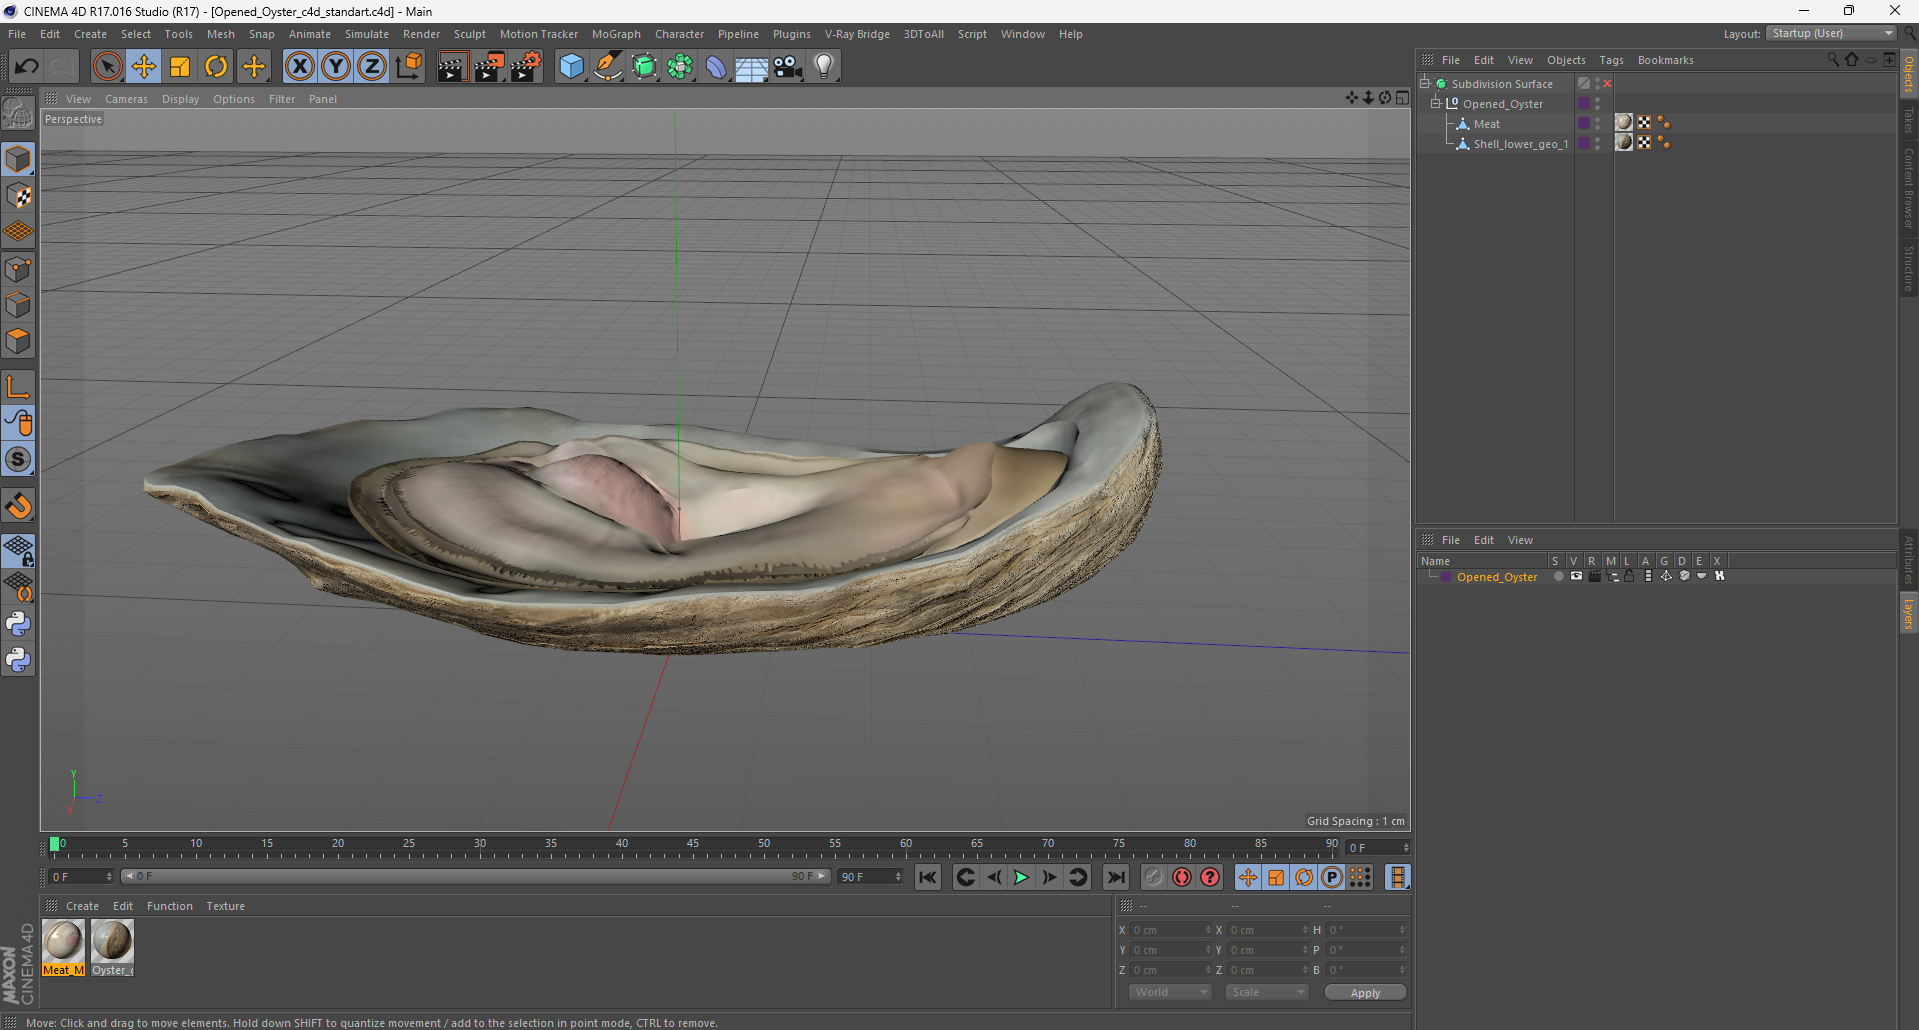Toggle the coordinate system icon
The height and width of the screenshot is (1030, 1919).
408,67
